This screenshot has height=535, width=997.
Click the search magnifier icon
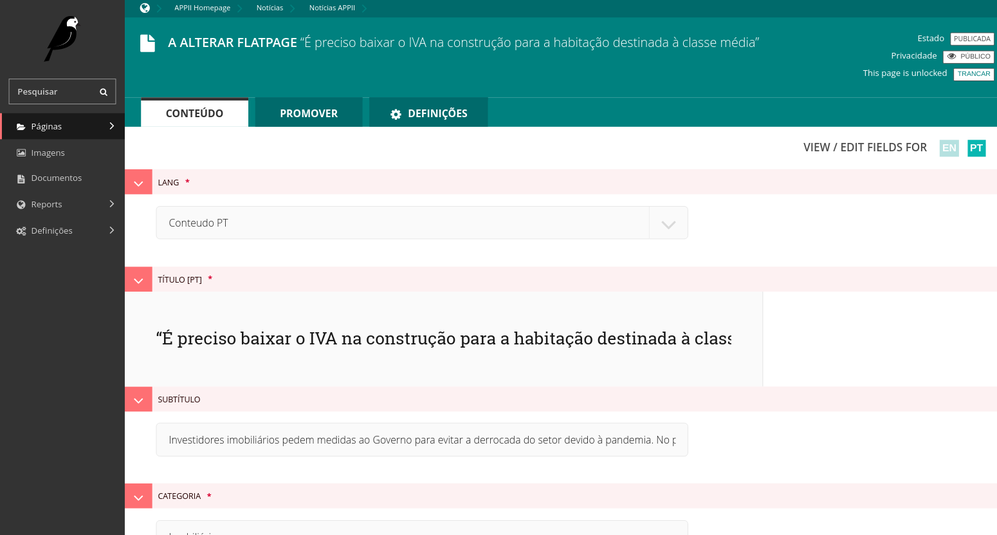(103, 92)
